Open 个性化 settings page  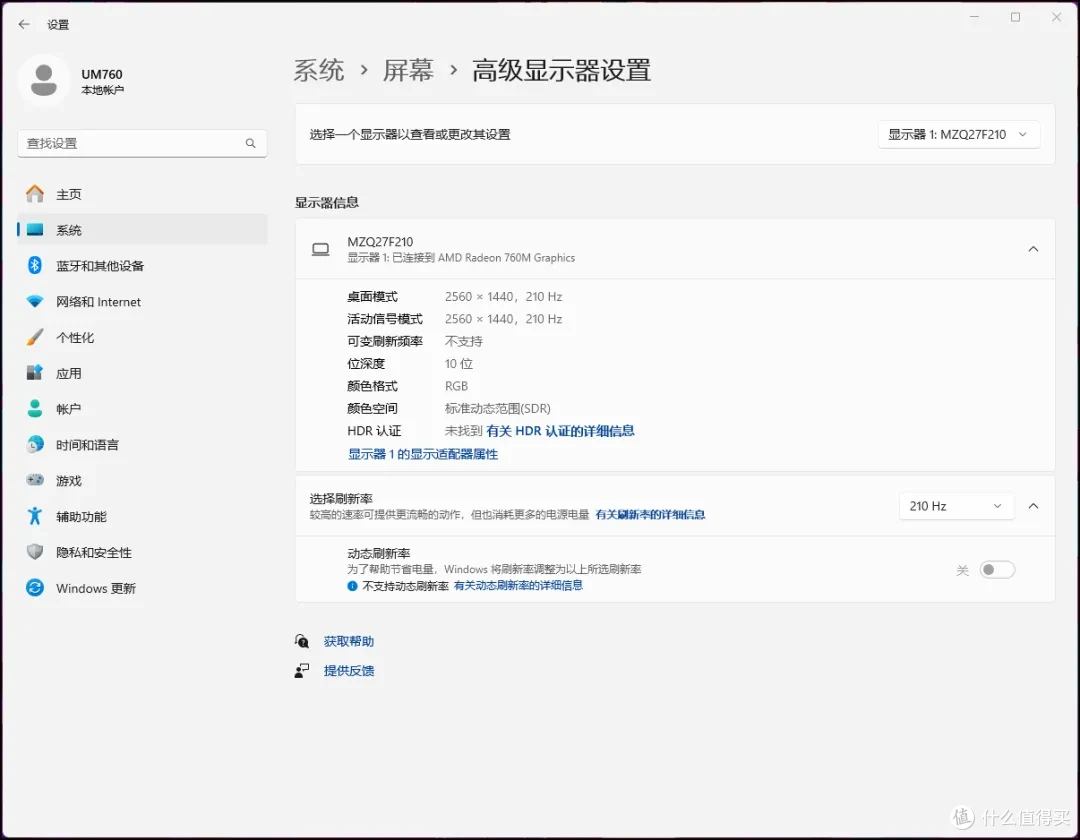tap(143, 337)
